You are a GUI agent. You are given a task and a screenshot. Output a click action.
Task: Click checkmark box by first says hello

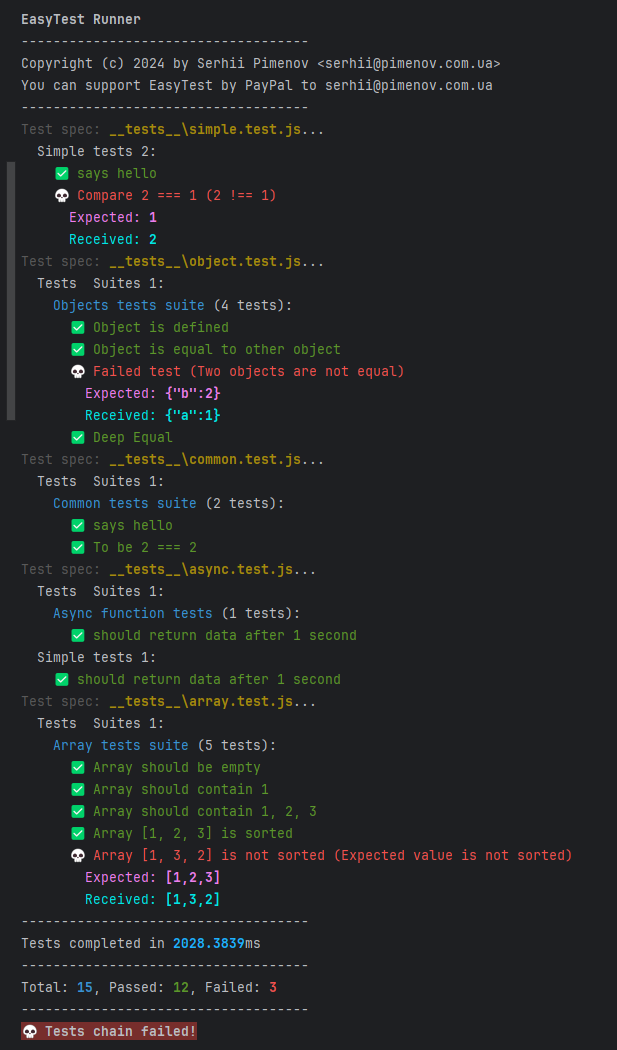(62, 173)
